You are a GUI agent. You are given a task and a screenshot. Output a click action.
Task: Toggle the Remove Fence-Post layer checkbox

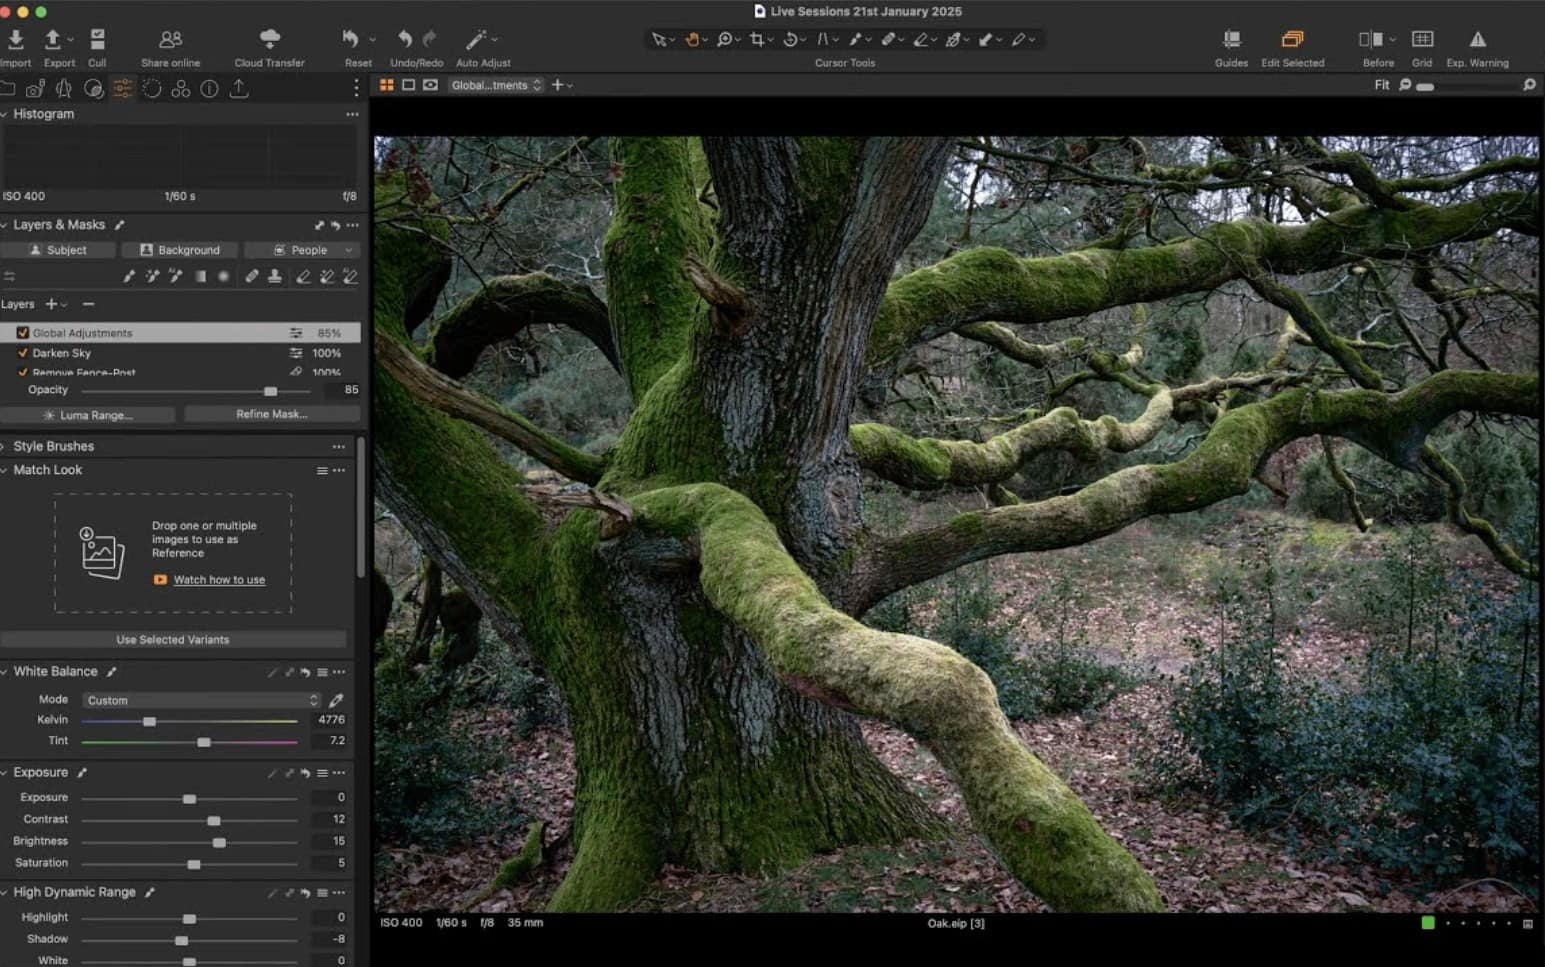click(x=23, y=372)
